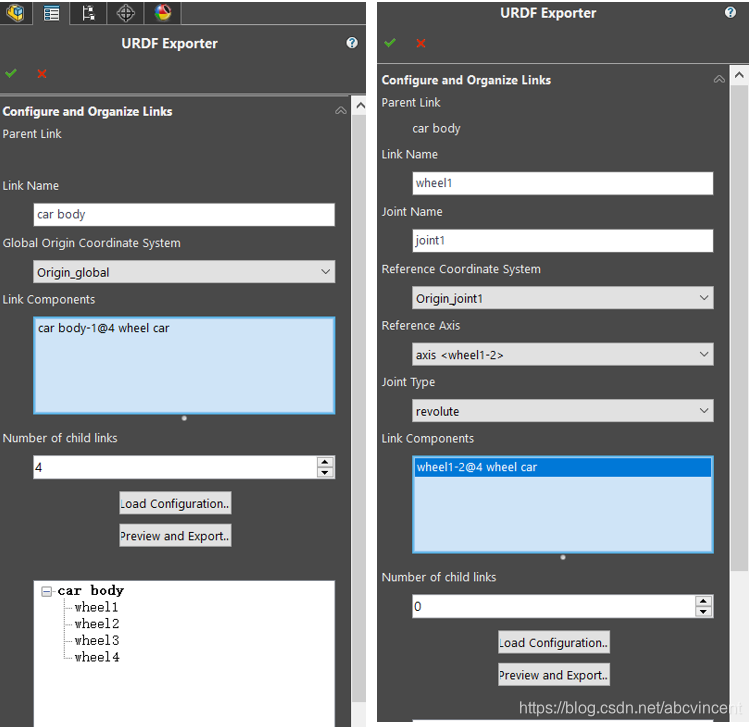This screenshot has height=727, width=752.
Task: Decrease child links count in right panel
Action: pos(704,612)
